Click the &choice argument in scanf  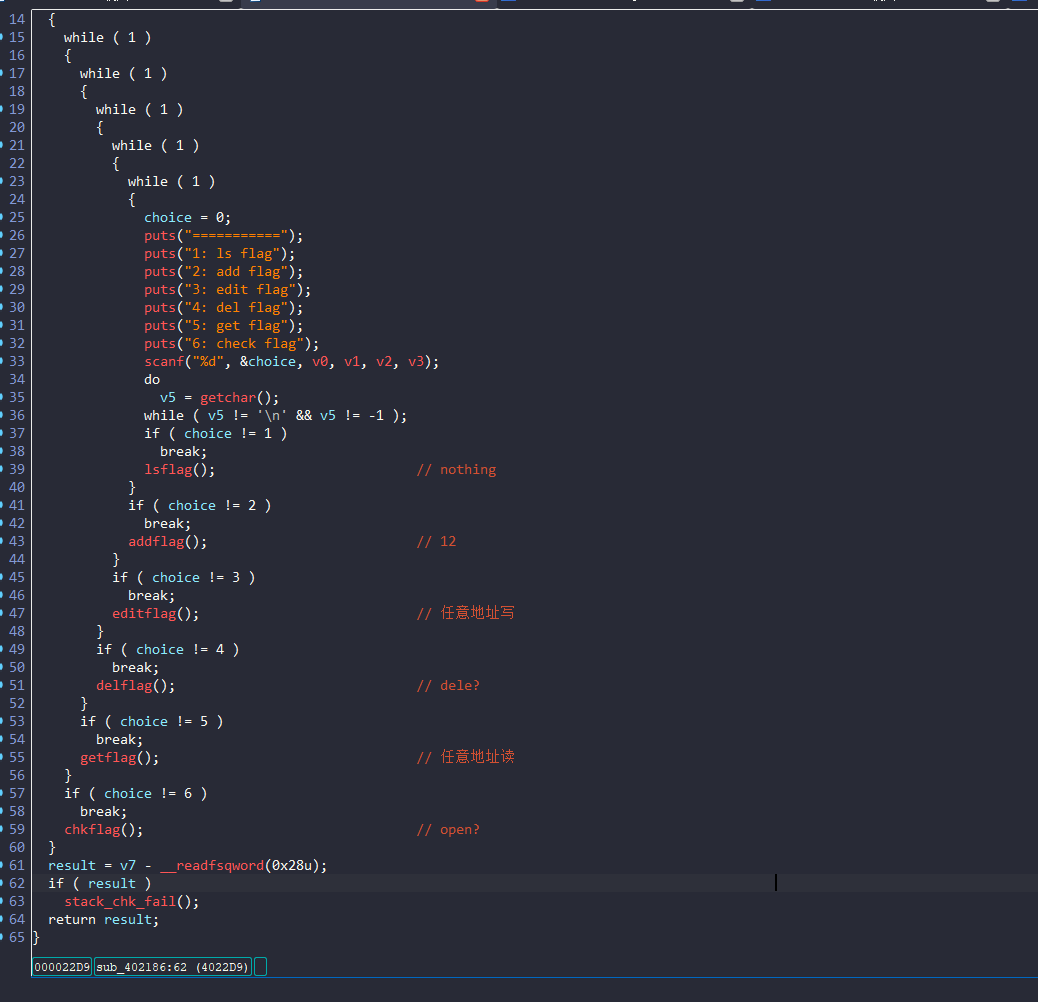pos(267,361)
